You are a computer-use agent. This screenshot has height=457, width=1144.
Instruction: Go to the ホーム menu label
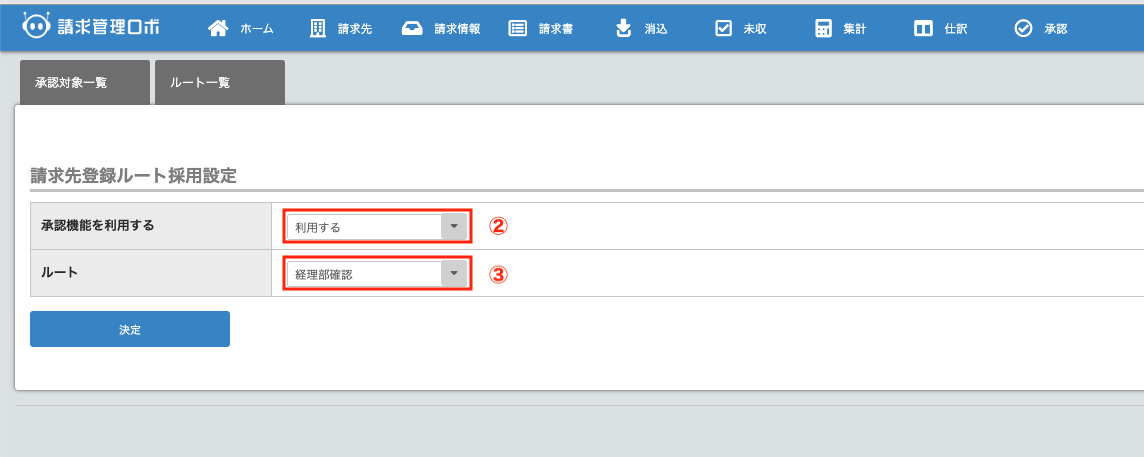point(257,29)
